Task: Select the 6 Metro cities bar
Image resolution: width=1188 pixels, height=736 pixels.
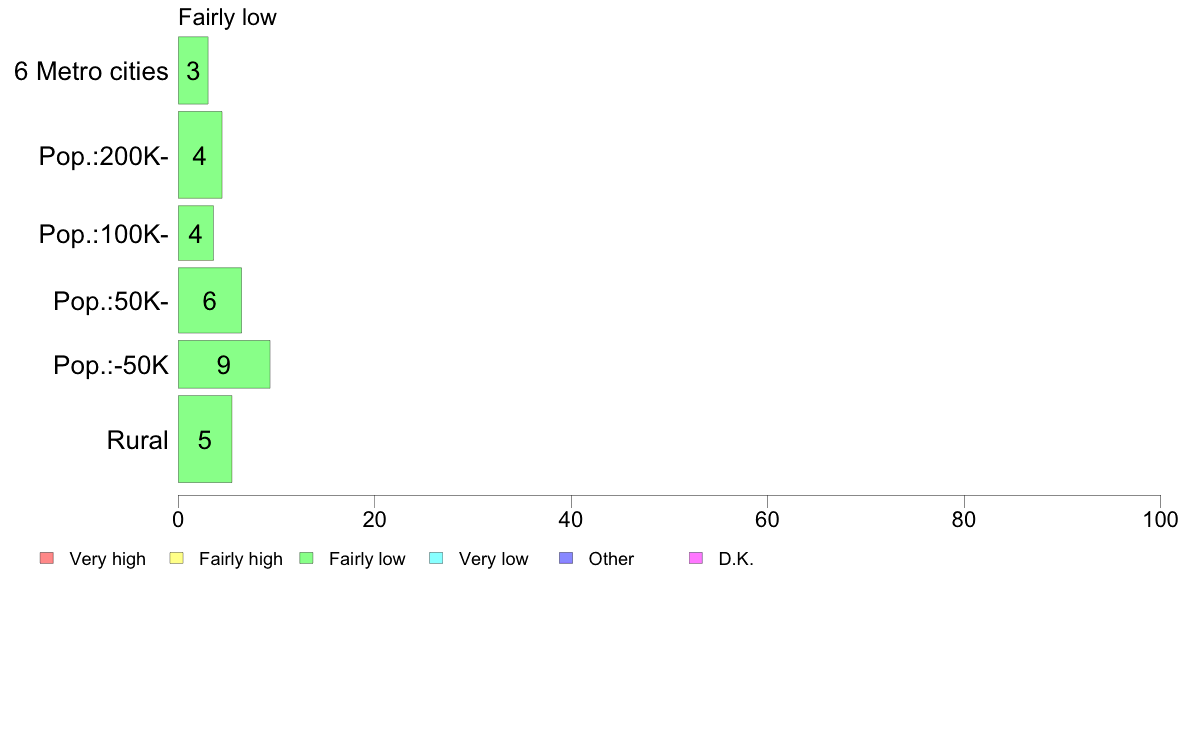Action: click(x=193, y=71)
